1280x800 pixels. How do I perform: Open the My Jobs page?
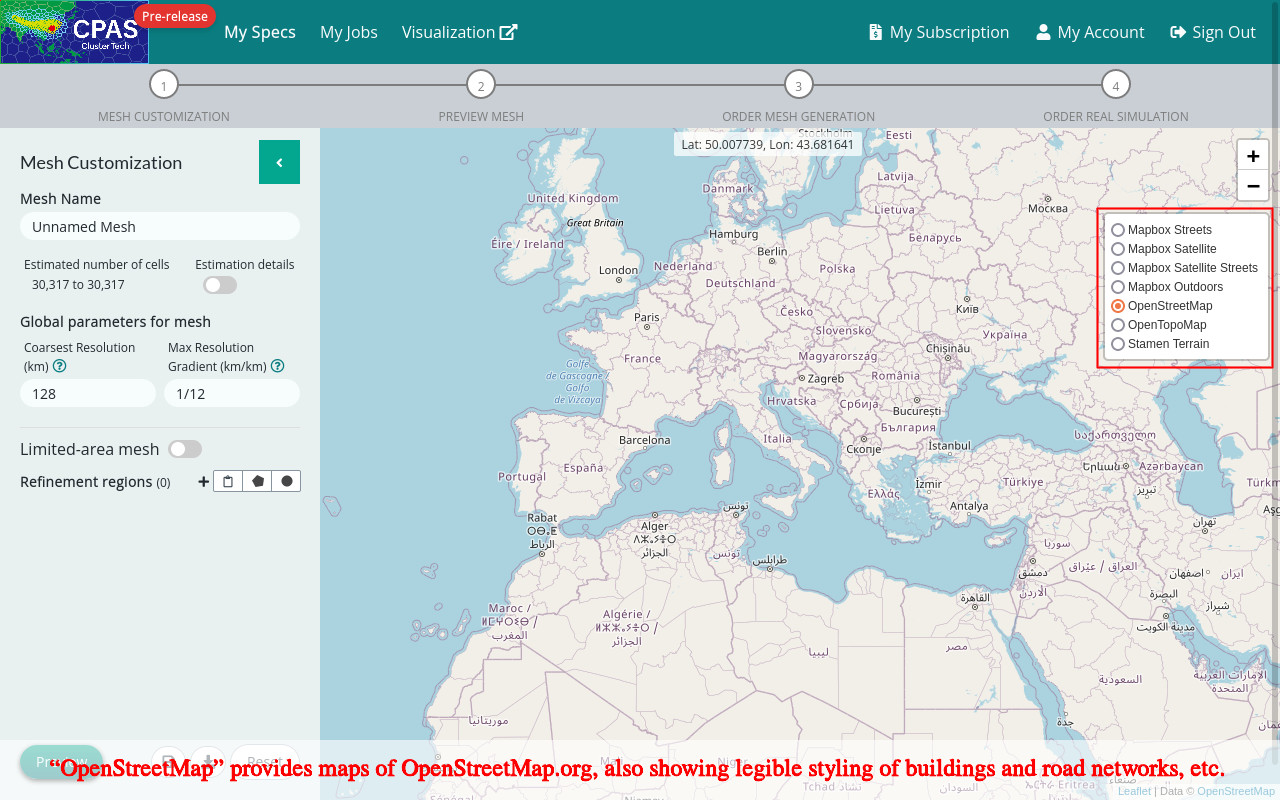(x=349, y=32)
